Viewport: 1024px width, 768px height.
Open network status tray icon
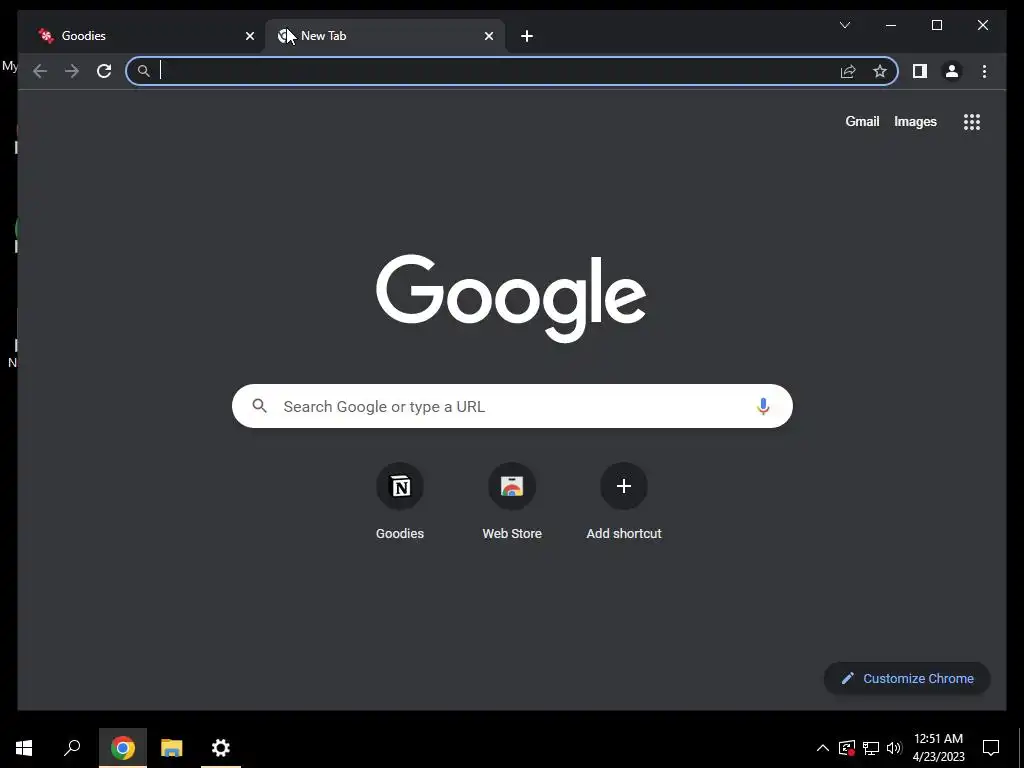(x=871, y=748)
